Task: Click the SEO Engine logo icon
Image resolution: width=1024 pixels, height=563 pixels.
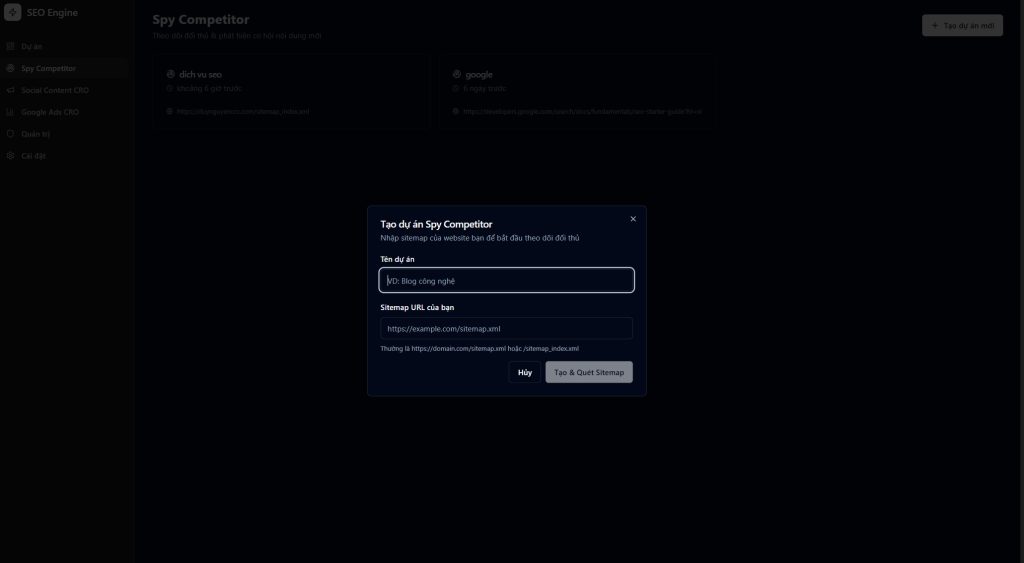Action: pos(12,12)
